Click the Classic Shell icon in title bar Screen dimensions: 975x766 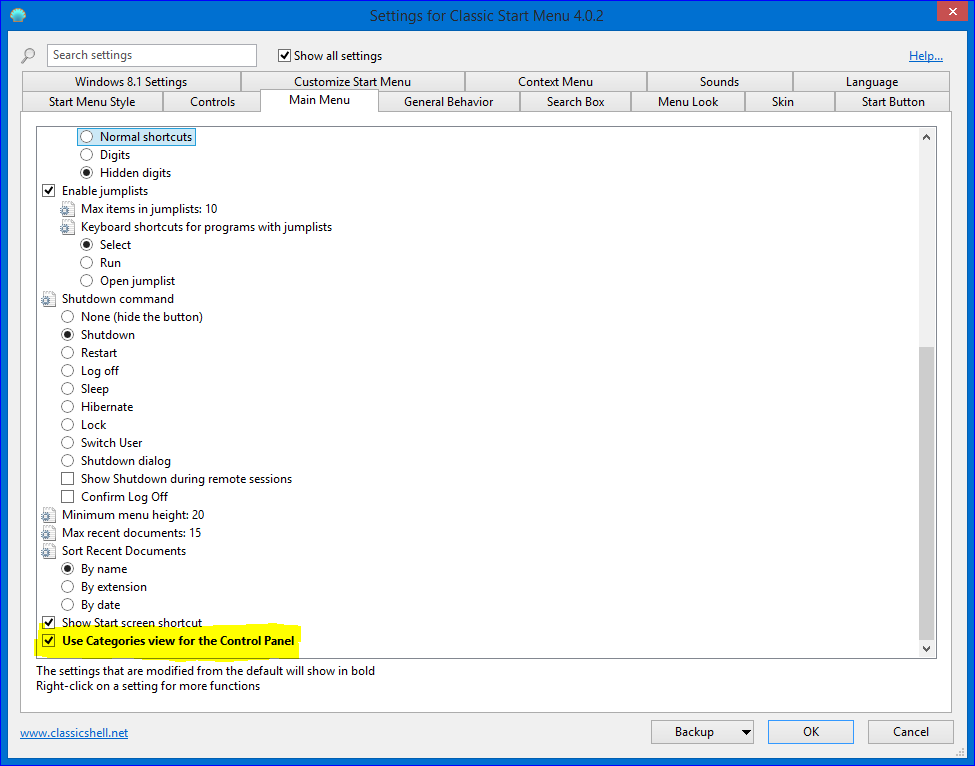pyautogui.click(x=18, y=16)
